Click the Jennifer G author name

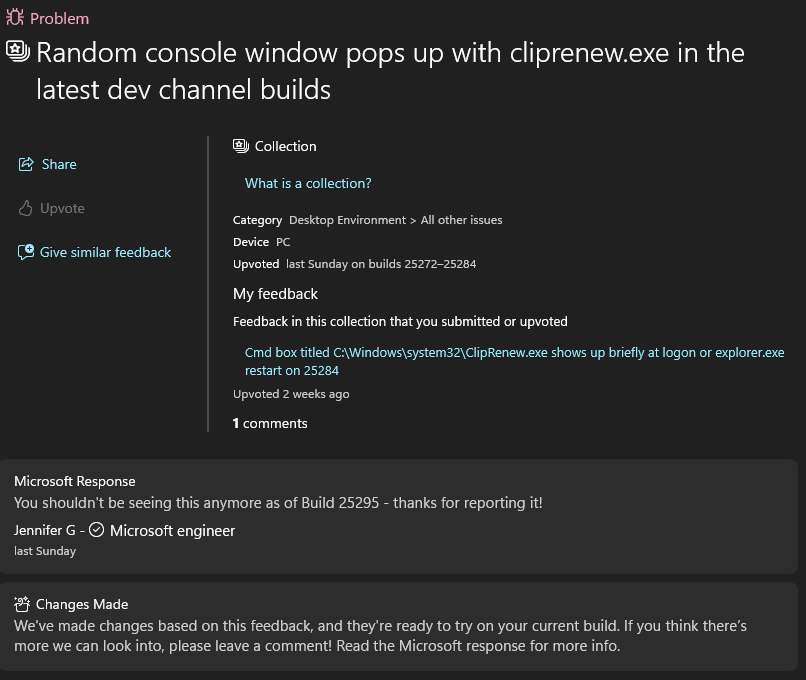coord(44,530)
